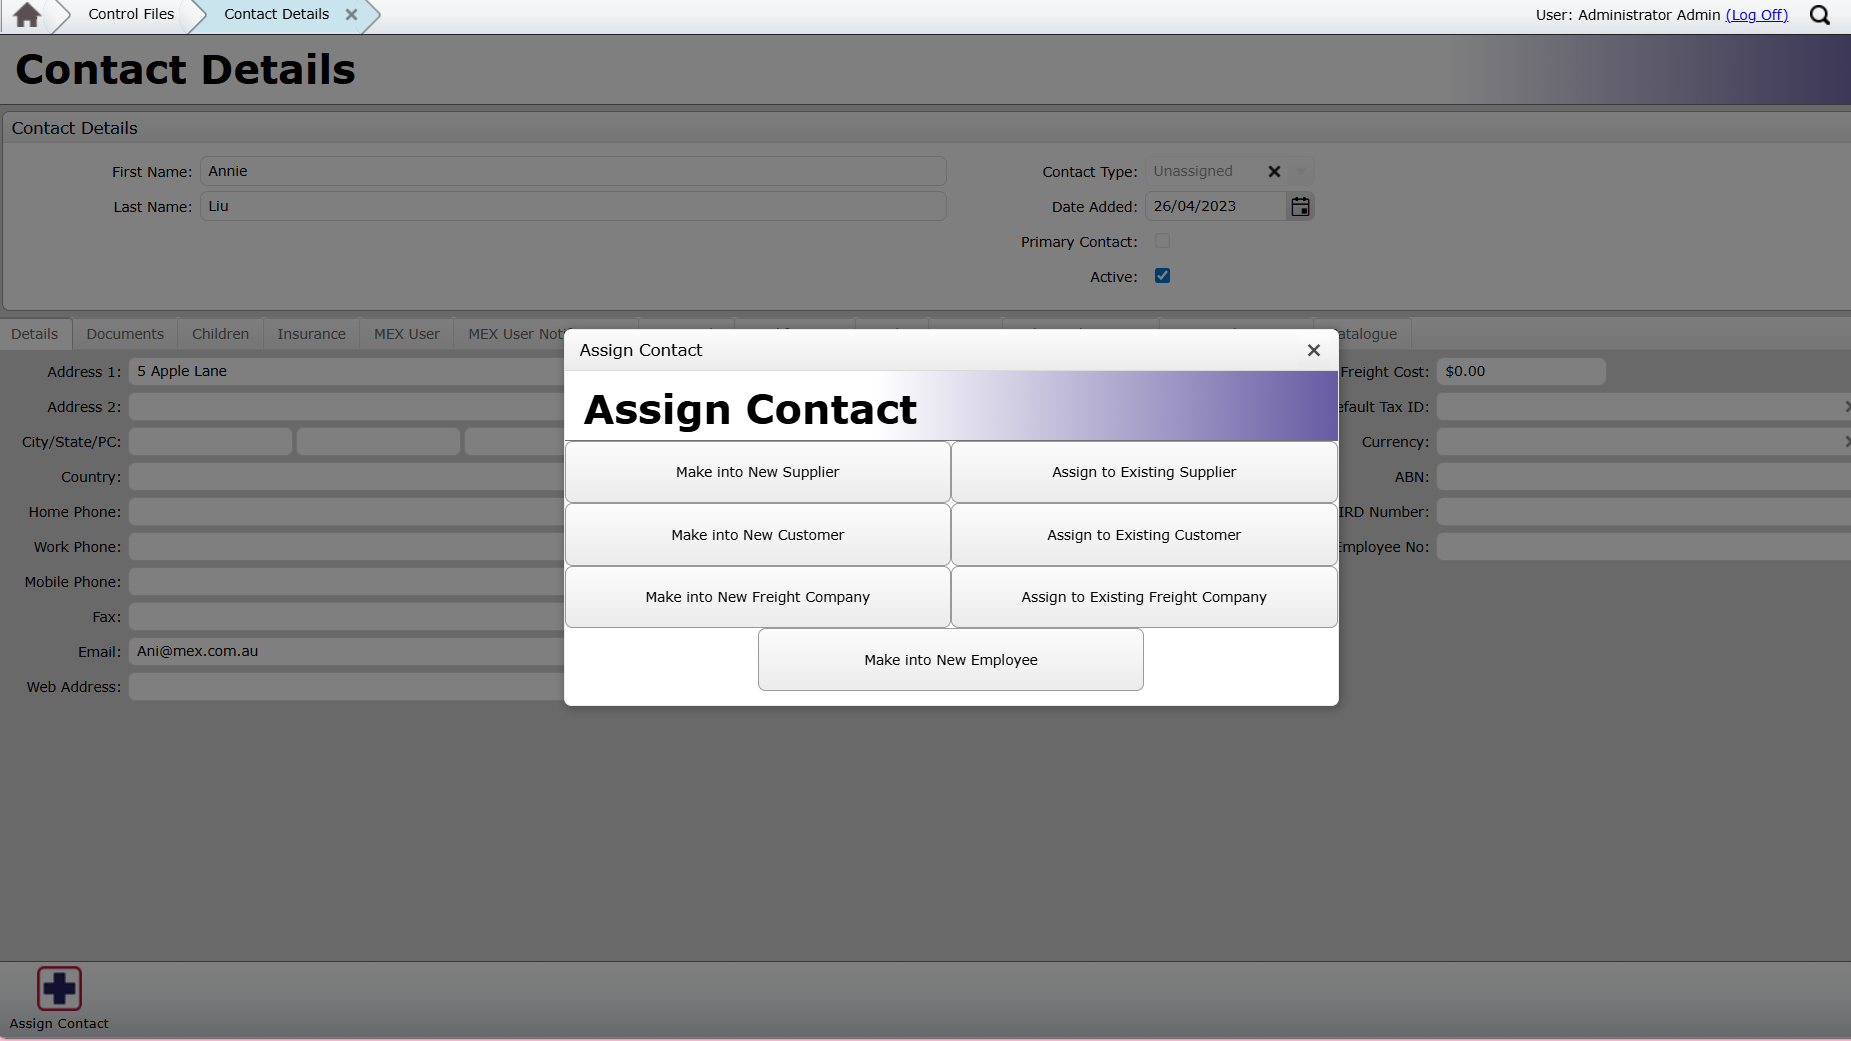
Task: Go to Control Files breadcrumb
Action: click(131, 14)
